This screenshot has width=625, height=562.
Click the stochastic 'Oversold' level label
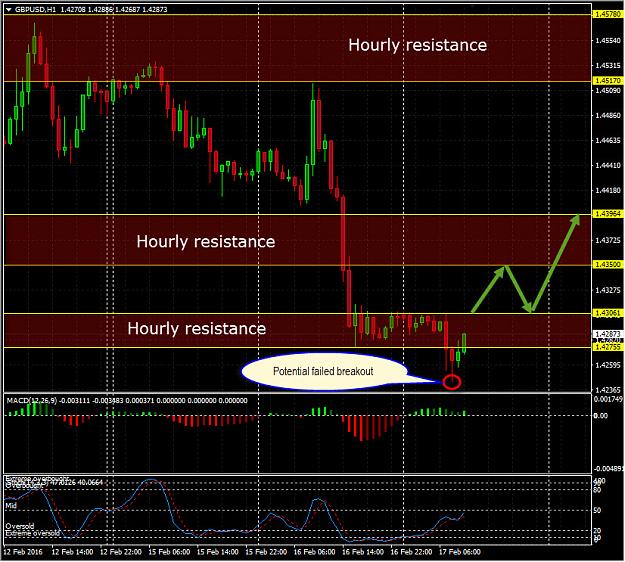pos(20,526)
